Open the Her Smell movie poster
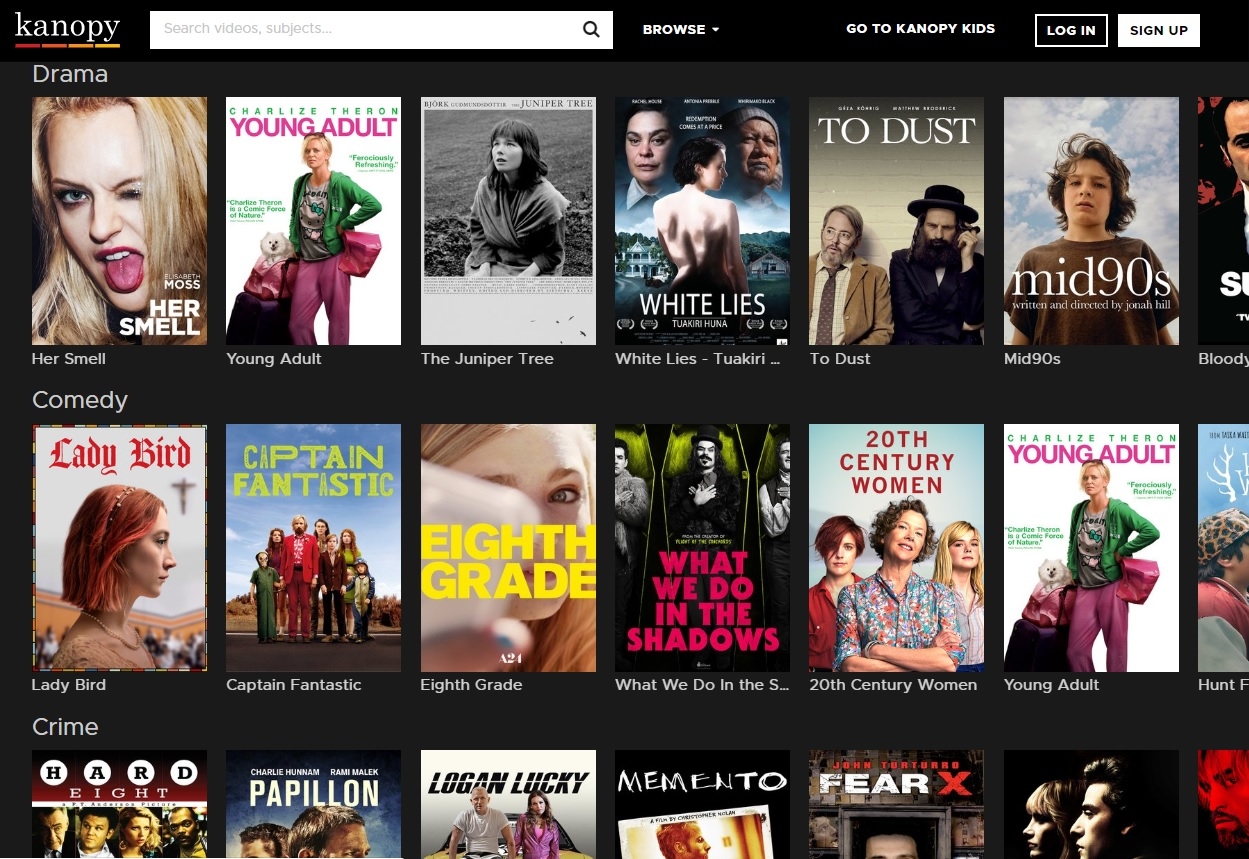Image resolution: width=1249 pixels, height=859 pixels. 119,220
